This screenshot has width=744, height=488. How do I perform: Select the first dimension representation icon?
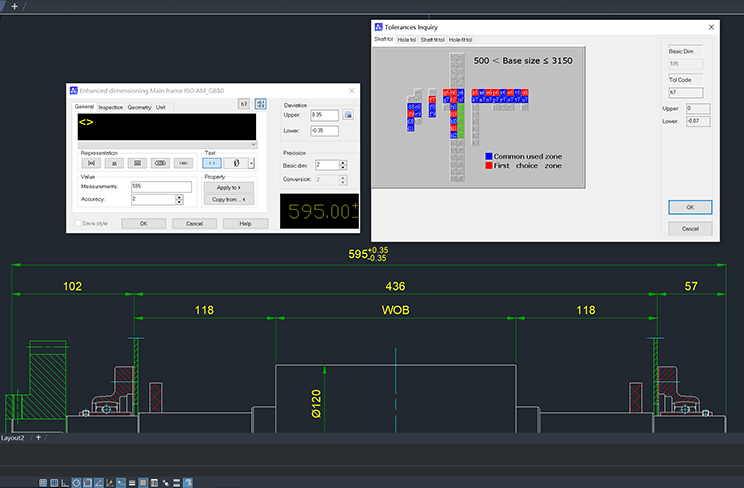point(91,162)
